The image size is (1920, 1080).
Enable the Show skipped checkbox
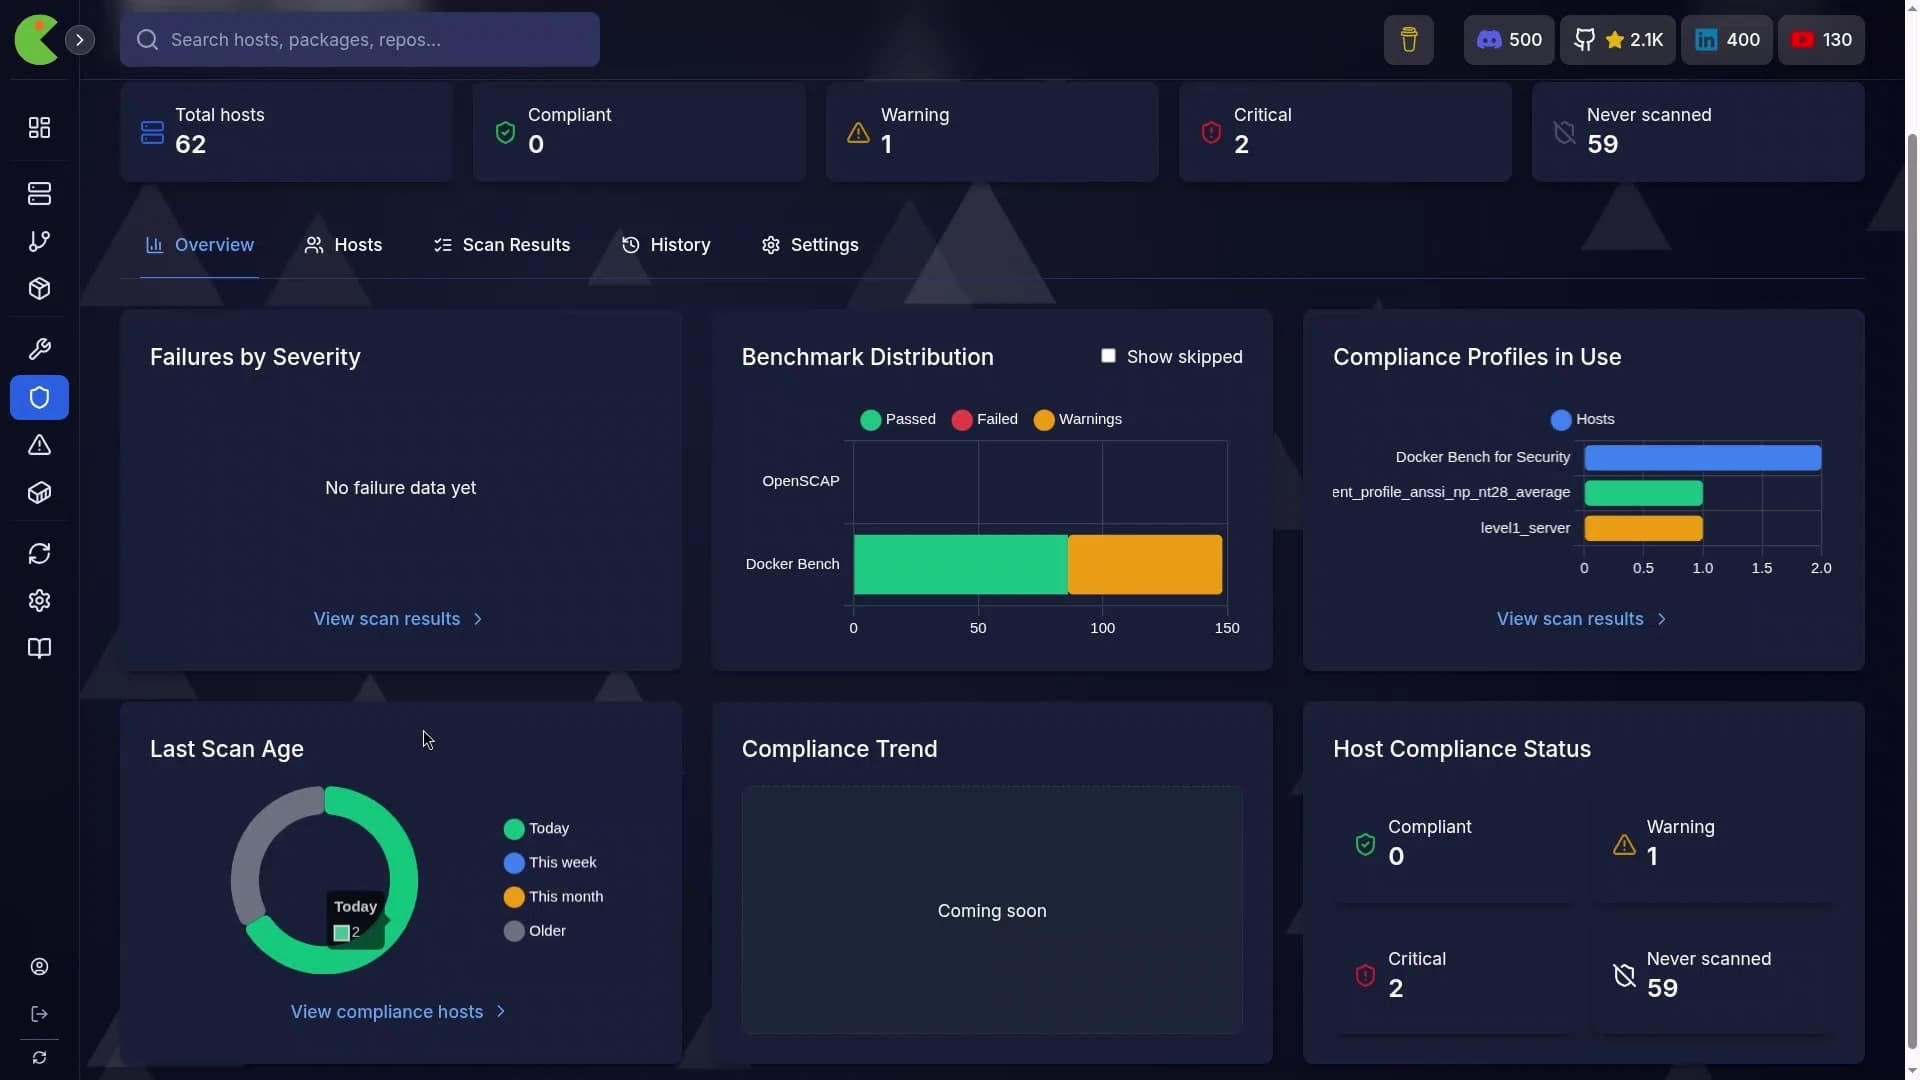point(1108,356)
